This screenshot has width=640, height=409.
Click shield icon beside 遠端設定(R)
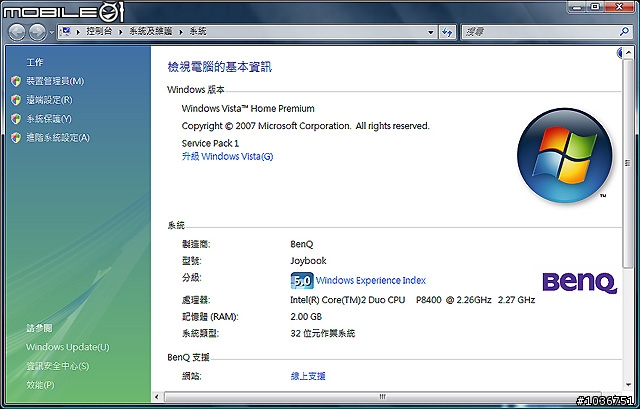tap(16, 100)
